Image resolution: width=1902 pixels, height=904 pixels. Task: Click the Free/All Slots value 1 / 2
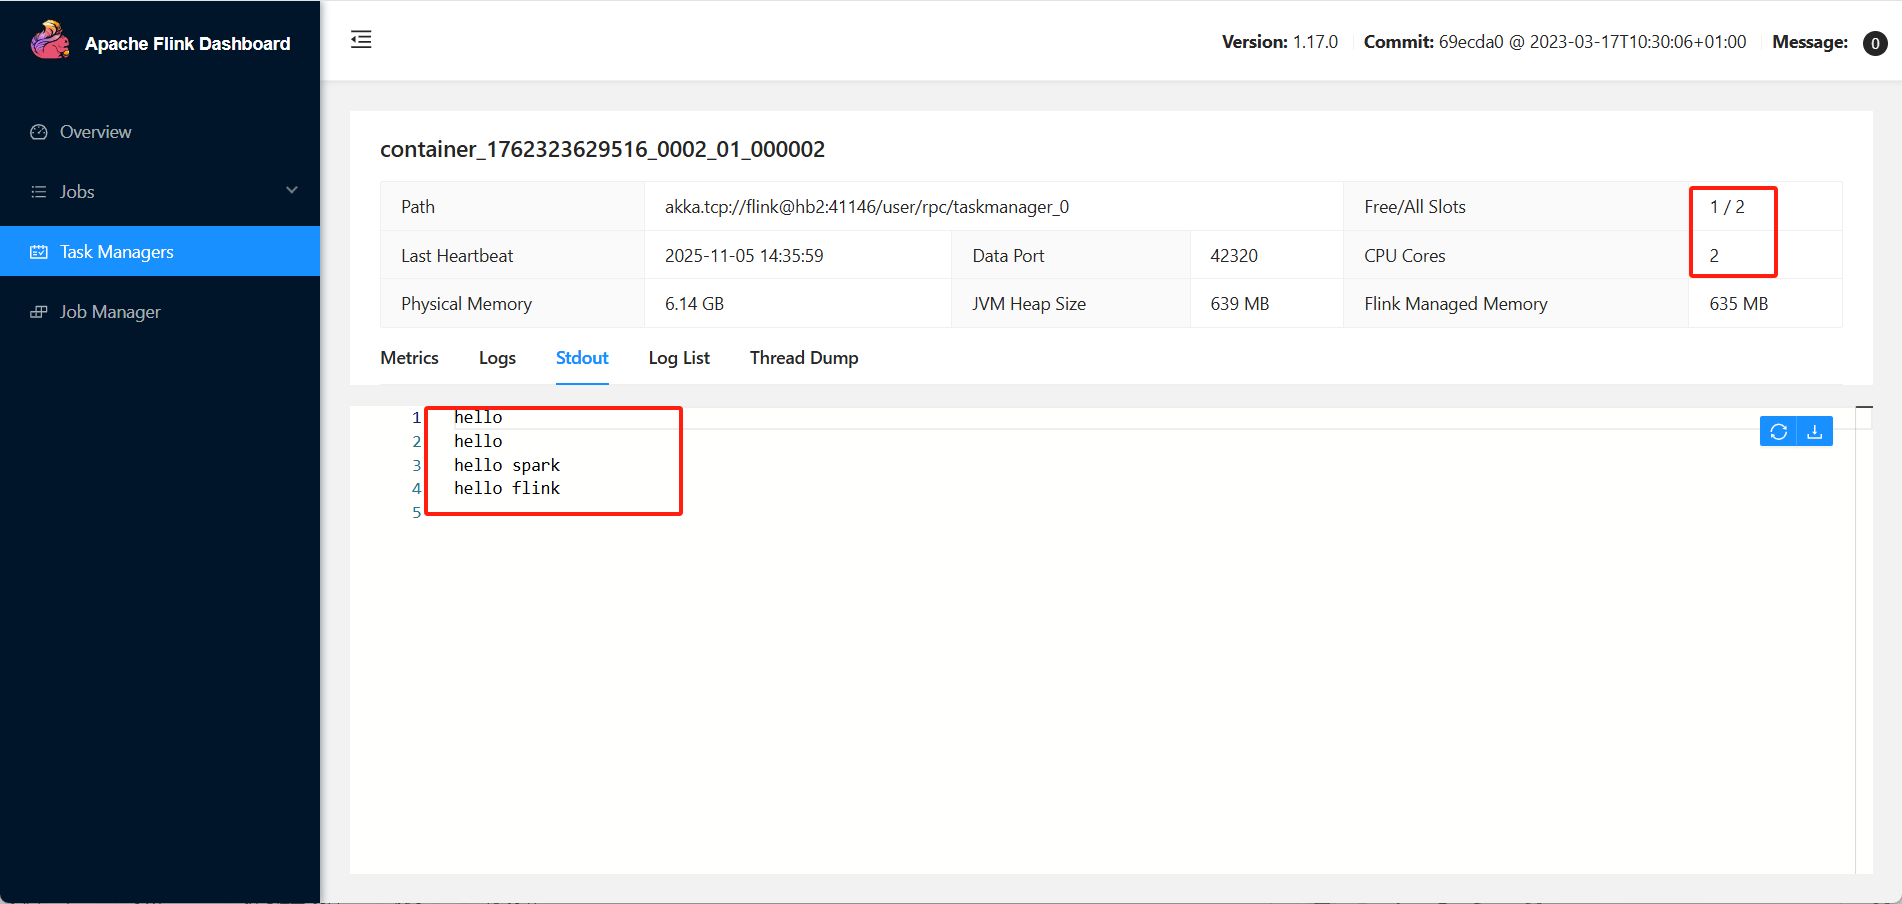tap(1727, 207)
